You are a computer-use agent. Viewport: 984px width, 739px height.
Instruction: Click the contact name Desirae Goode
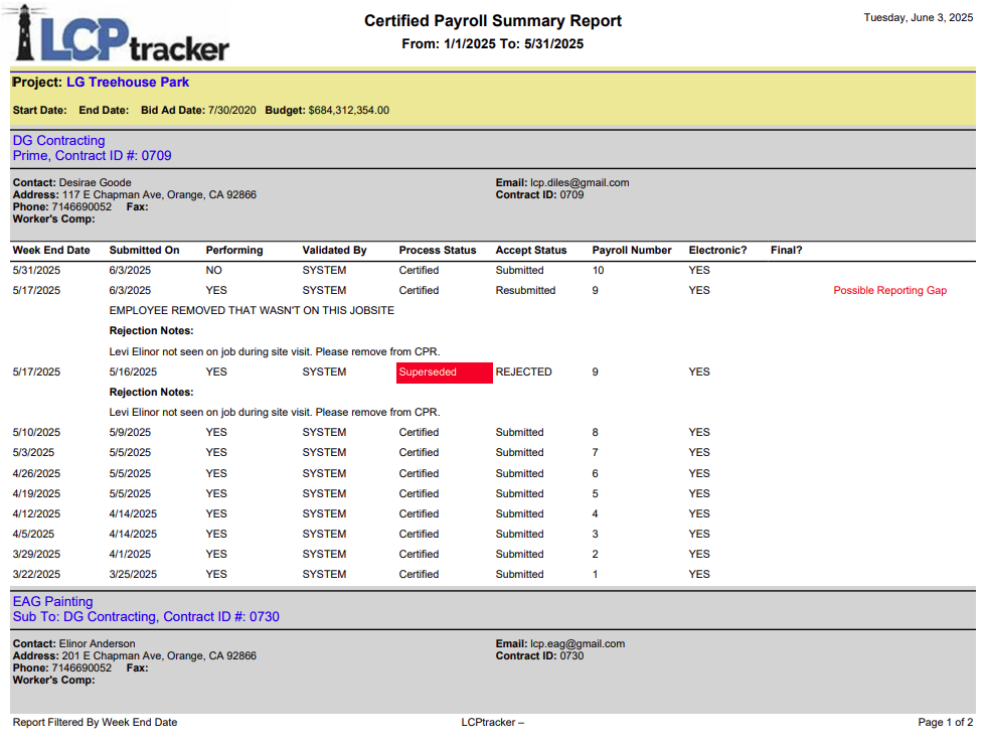coord(95,183)
